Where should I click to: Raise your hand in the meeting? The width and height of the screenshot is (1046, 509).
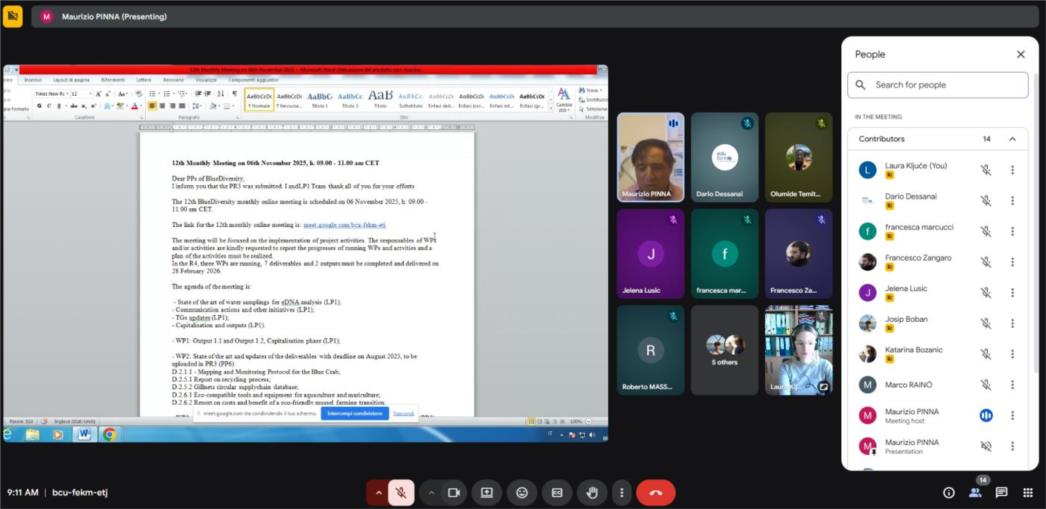click(x=592, y=492)
